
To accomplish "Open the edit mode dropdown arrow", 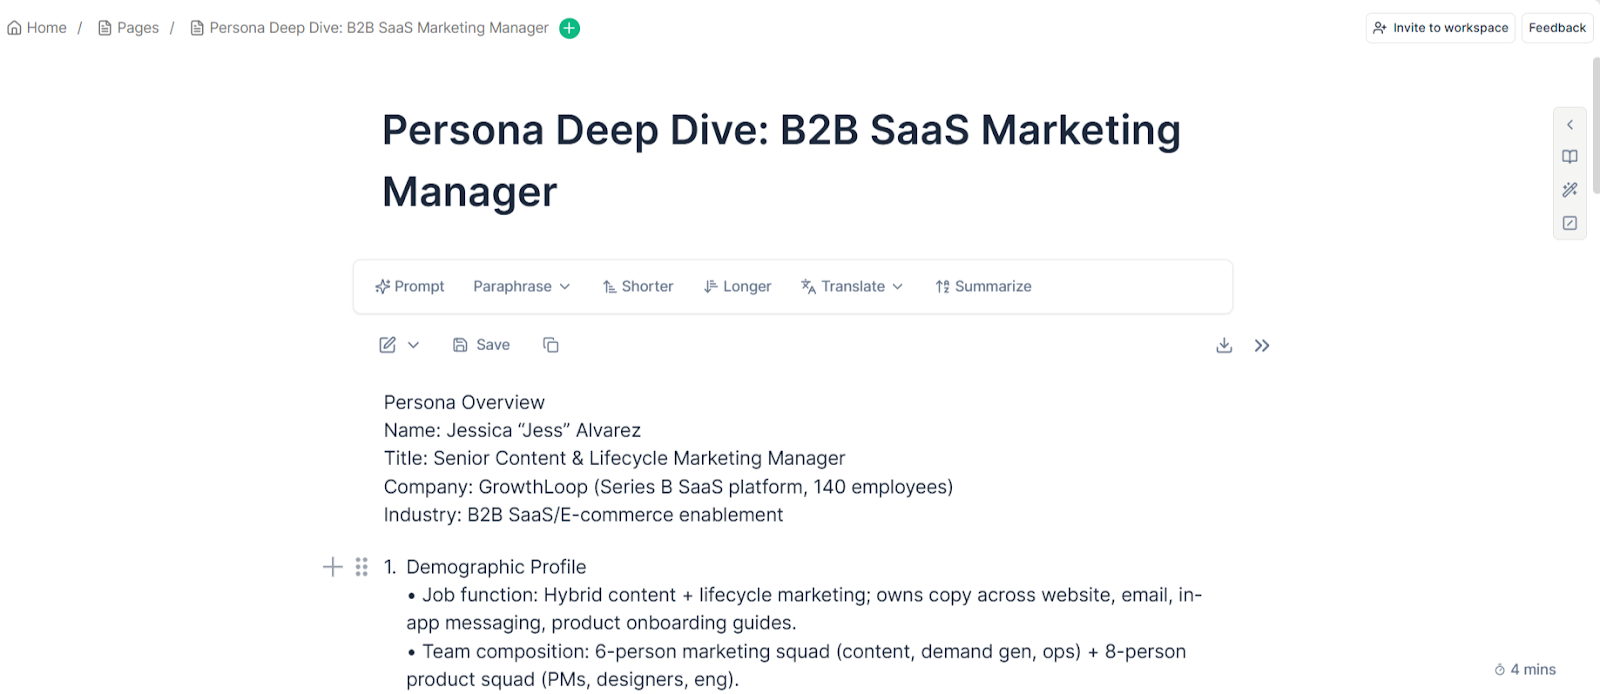I will pyautogui.click(x=413, y=345).
